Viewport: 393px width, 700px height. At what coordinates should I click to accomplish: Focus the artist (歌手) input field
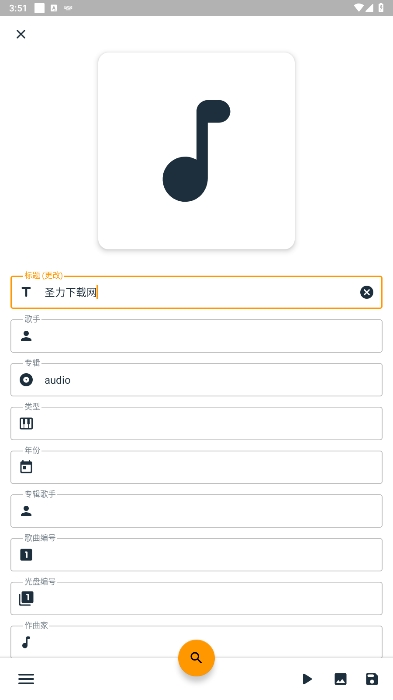[196, 336]
